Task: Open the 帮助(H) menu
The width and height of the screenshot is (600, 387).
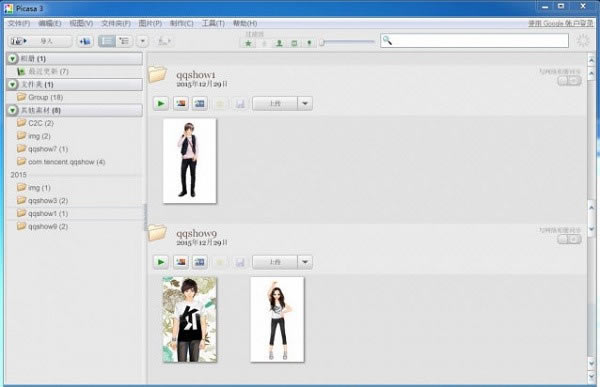Action: point(245,23)
